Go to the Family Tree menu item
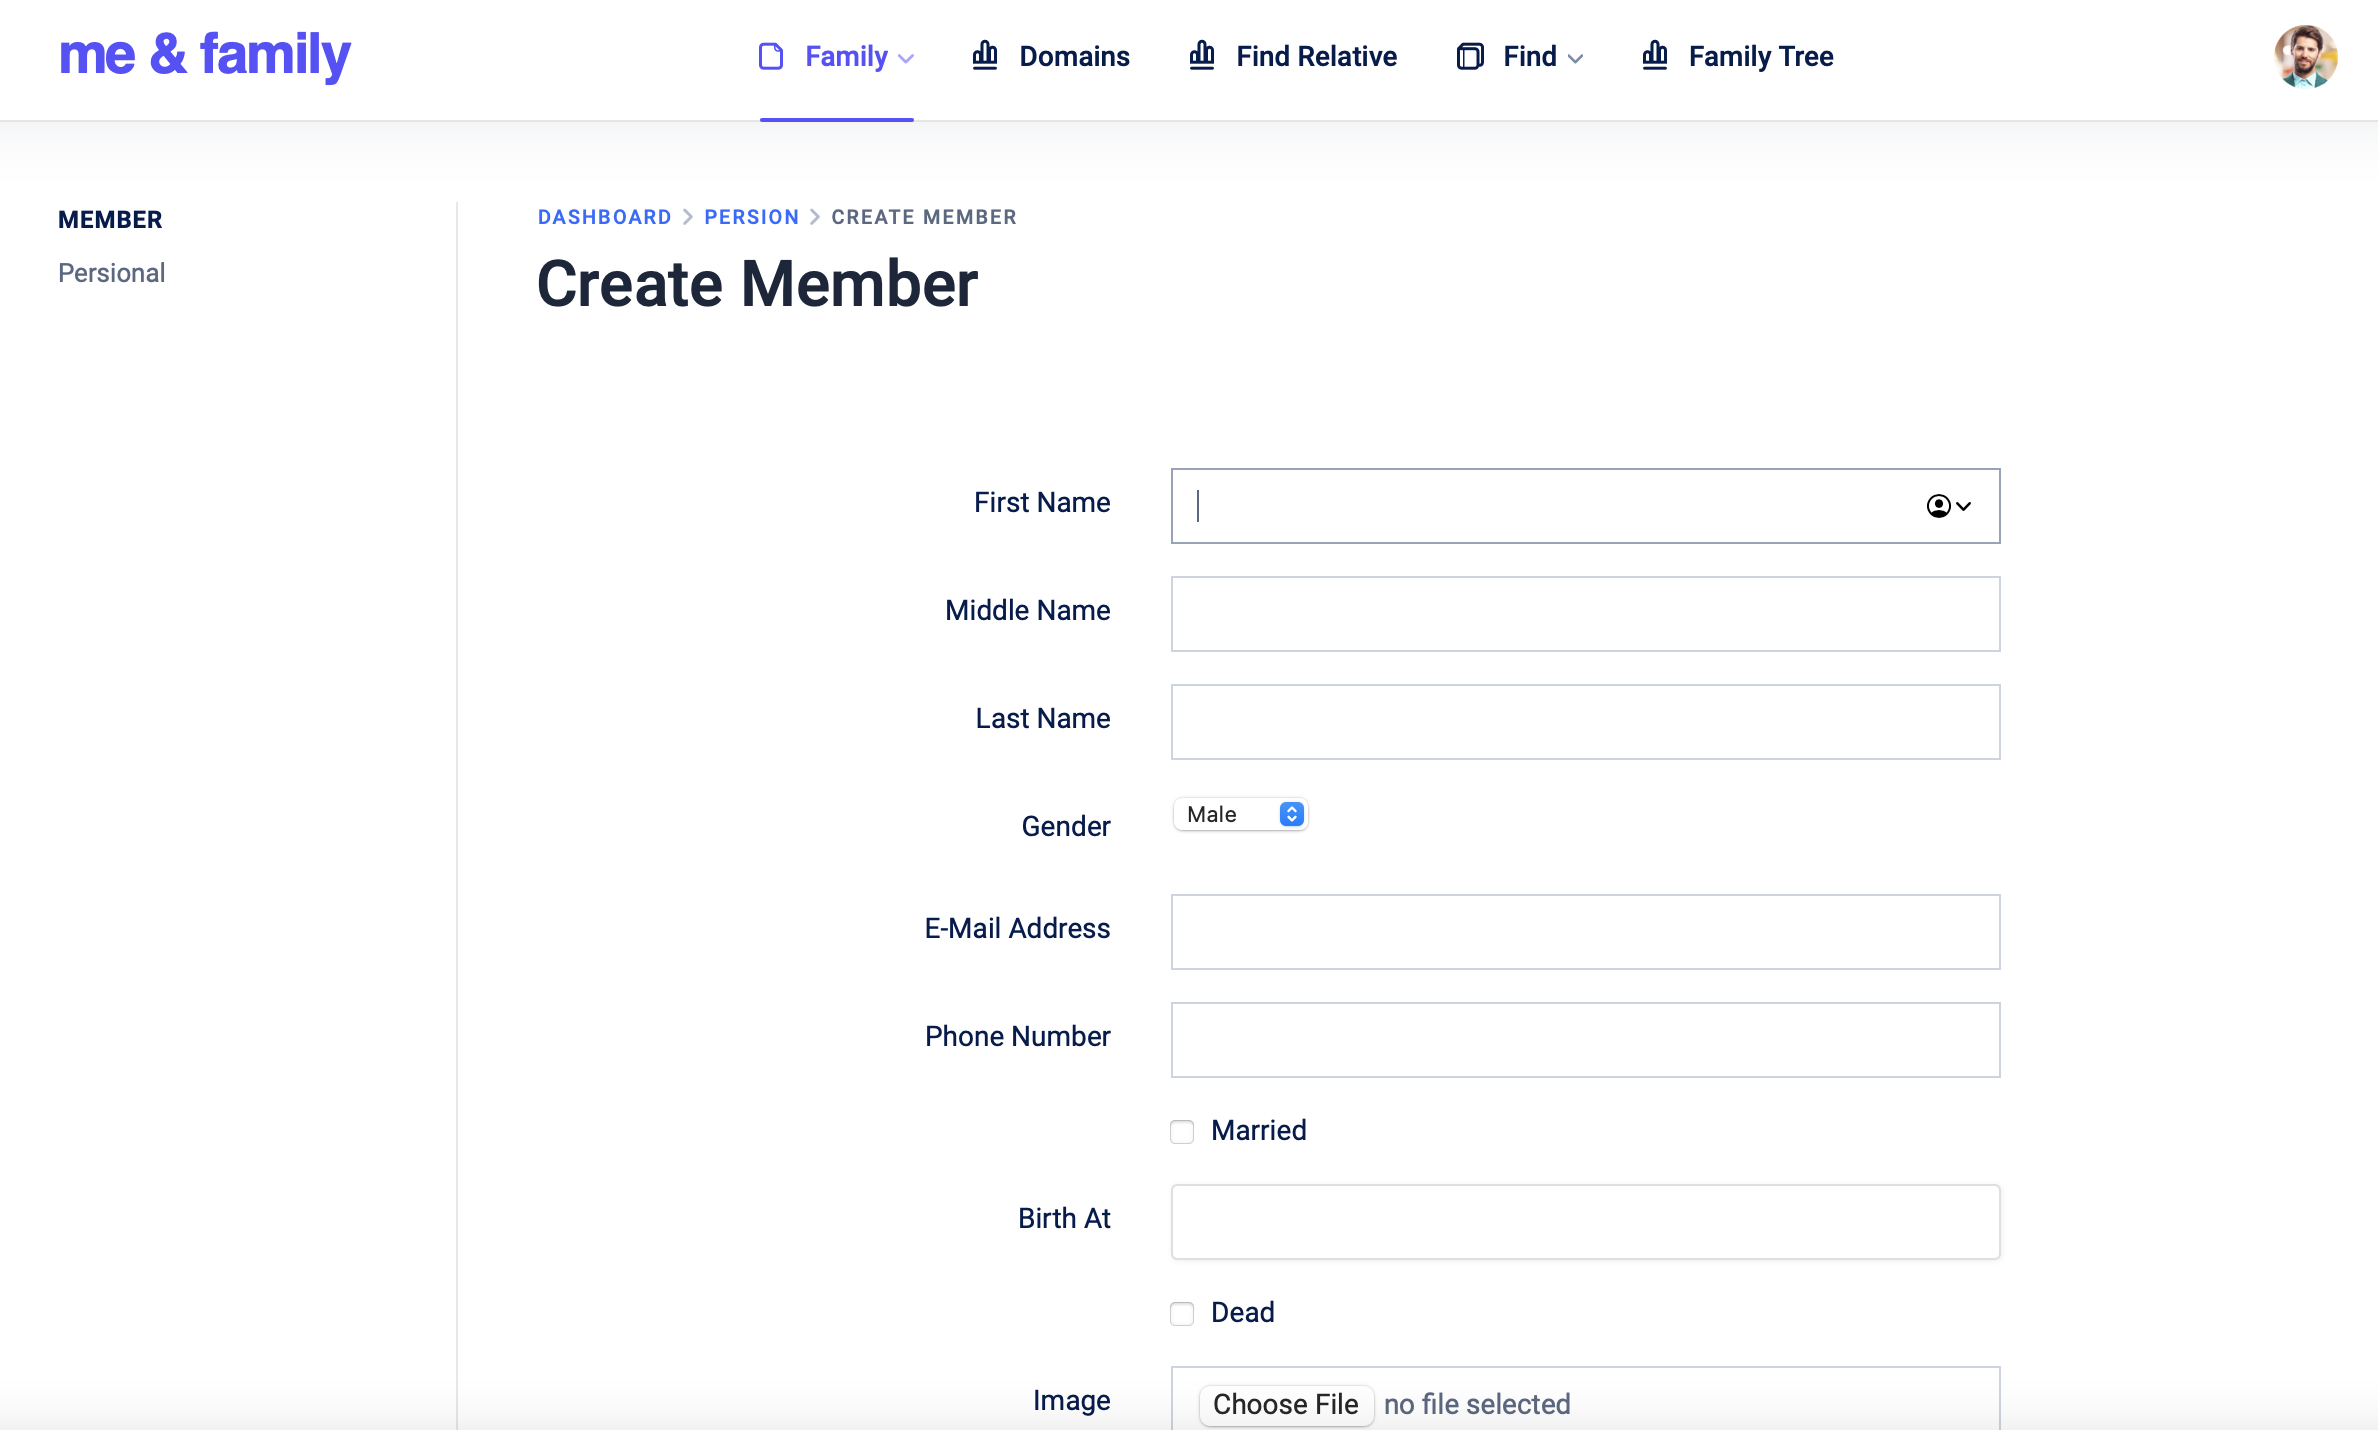The width and height of the screenshot is (2378, 1430). click(1760, 57)
